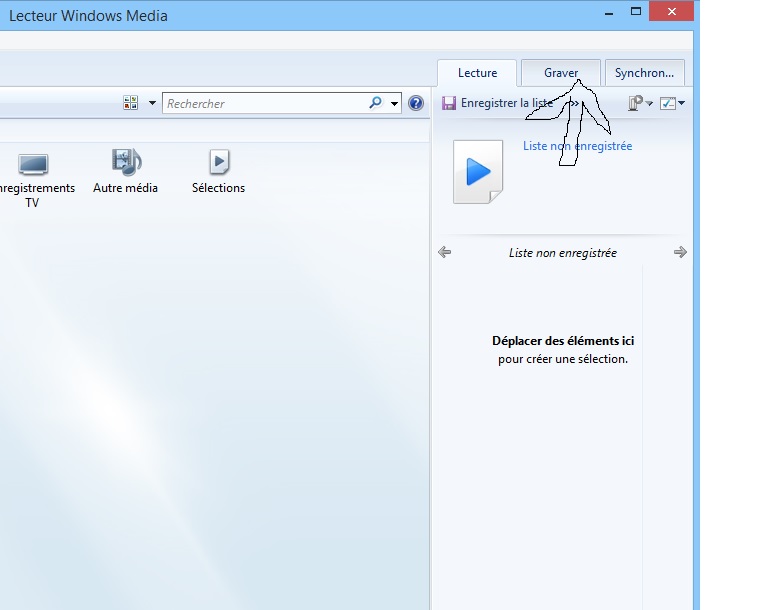768x610 pixels.
Task: Click the previous list left arrow
Action: click(x=445, y=253)
